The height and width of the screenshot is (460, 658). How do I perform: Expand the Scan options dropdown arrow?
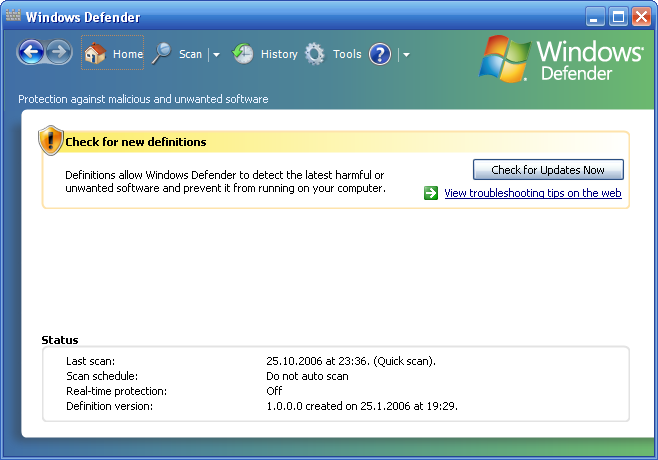point(216,55)
